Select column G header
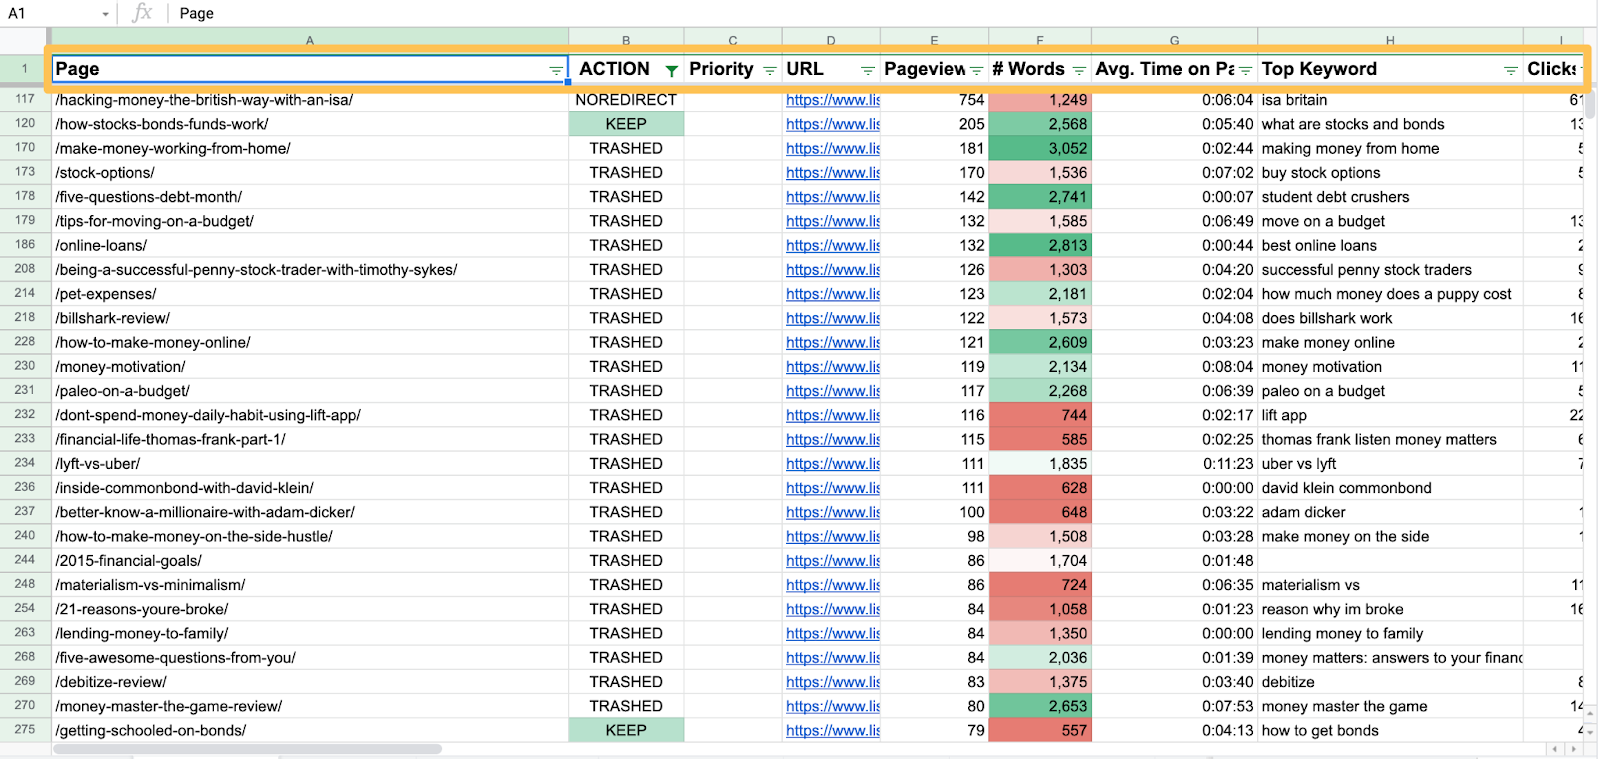Screen dimensions: 1600x759 1174,40
